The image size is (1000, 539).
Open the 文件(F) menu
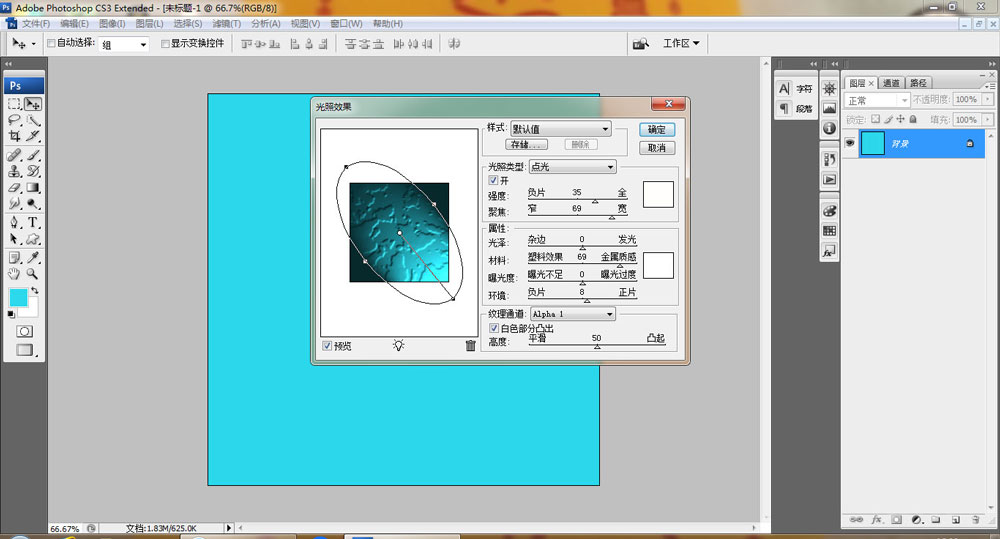pyautogui.click(x=36, y=24)
